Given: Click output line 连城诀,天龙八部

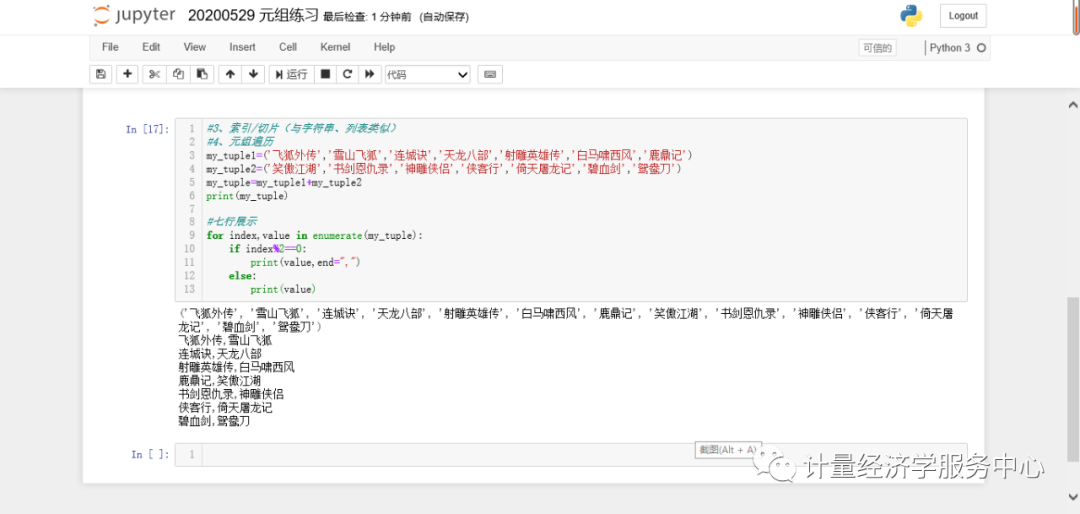Looking at the screenshot, I should pos(220,353).
